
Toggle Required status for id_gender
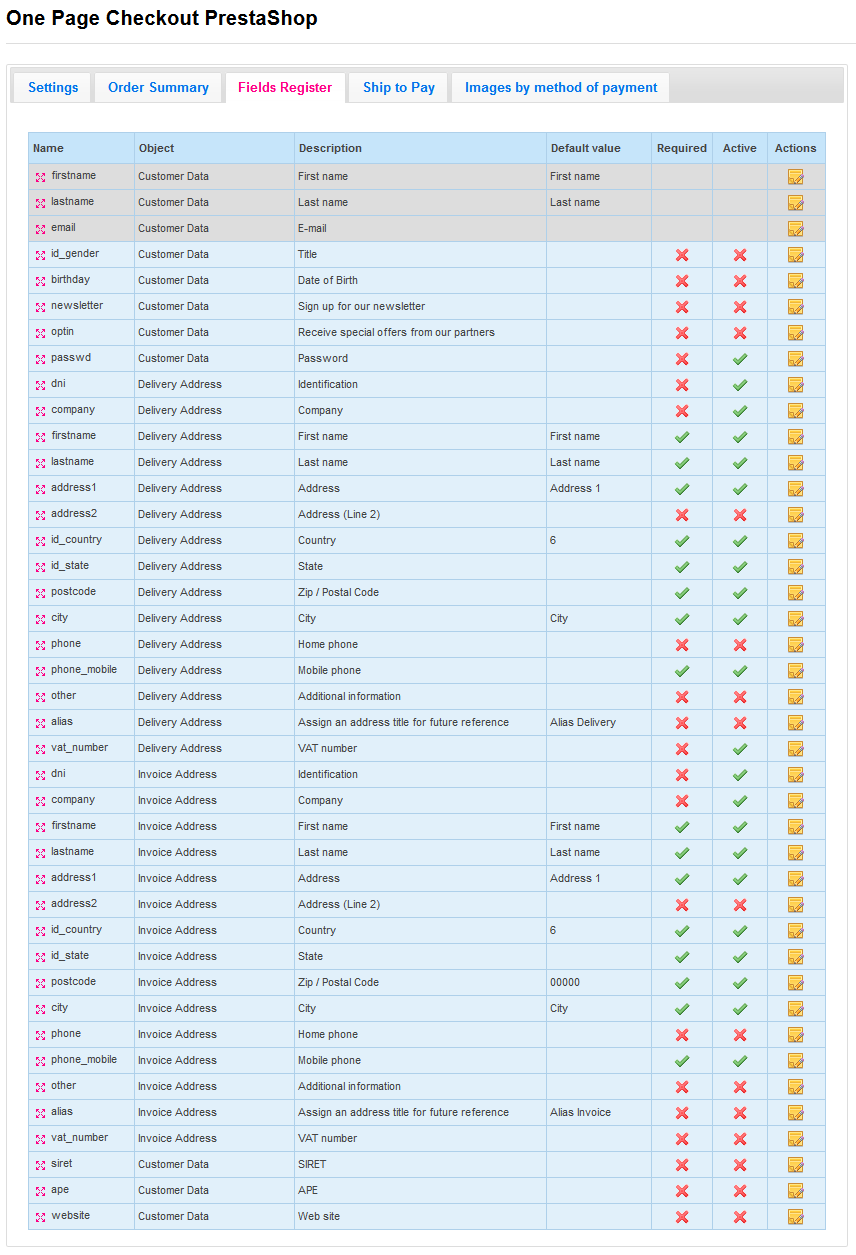[682, 255]
